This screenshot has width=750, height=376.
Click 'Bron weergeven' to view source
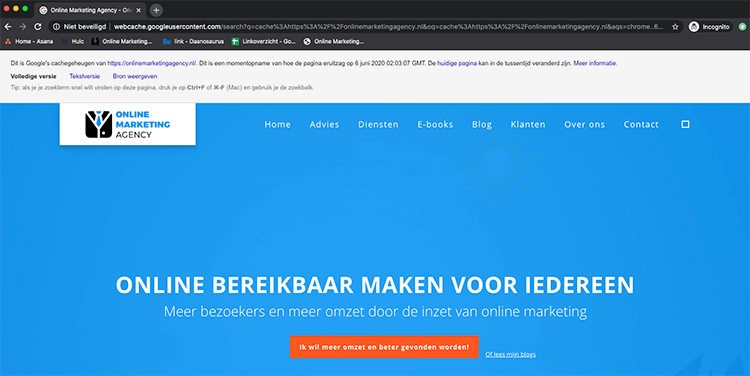pos(135,76)
